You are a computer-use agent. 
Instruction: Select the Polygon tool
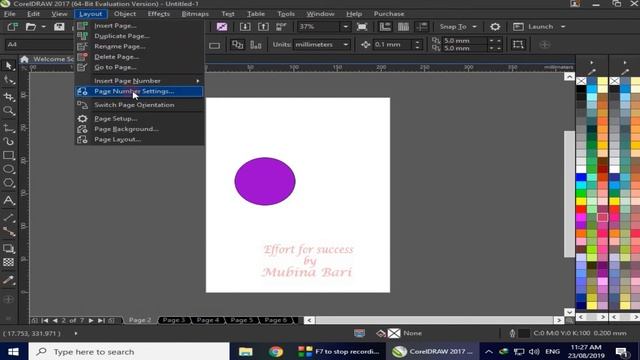9,183
